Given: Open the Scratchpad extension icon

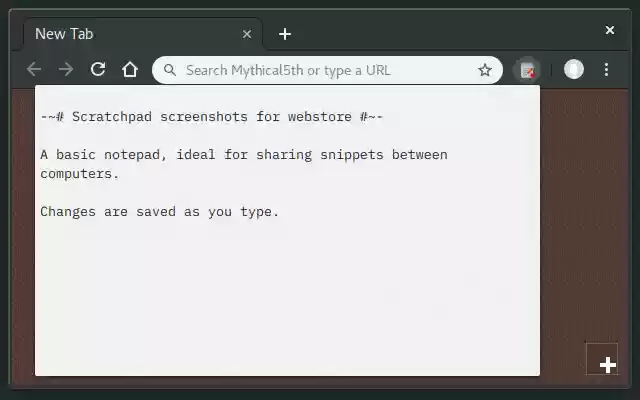Looking at the screenshot, I should 527,70.
